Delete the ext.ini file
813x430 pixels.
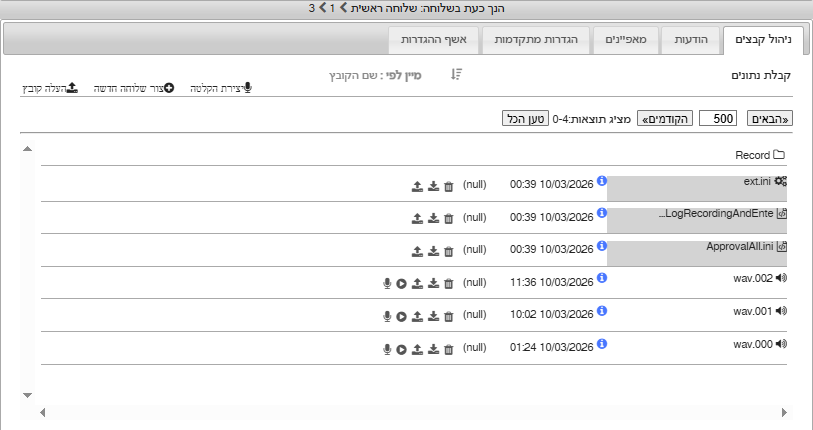click(x=448, y=186)
